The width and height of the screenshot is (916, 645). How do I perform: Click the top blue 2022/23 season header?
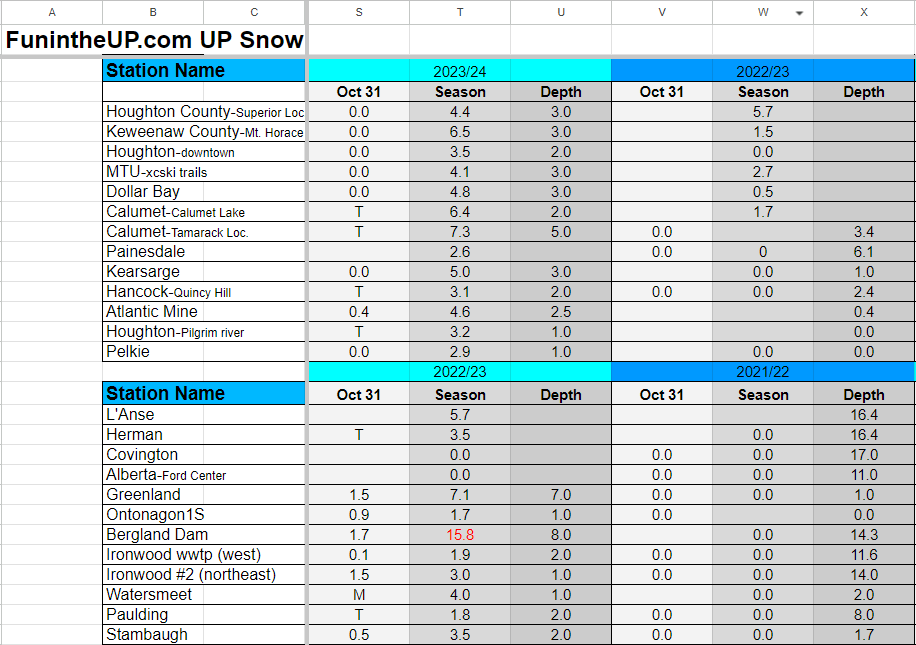point(763,71)
